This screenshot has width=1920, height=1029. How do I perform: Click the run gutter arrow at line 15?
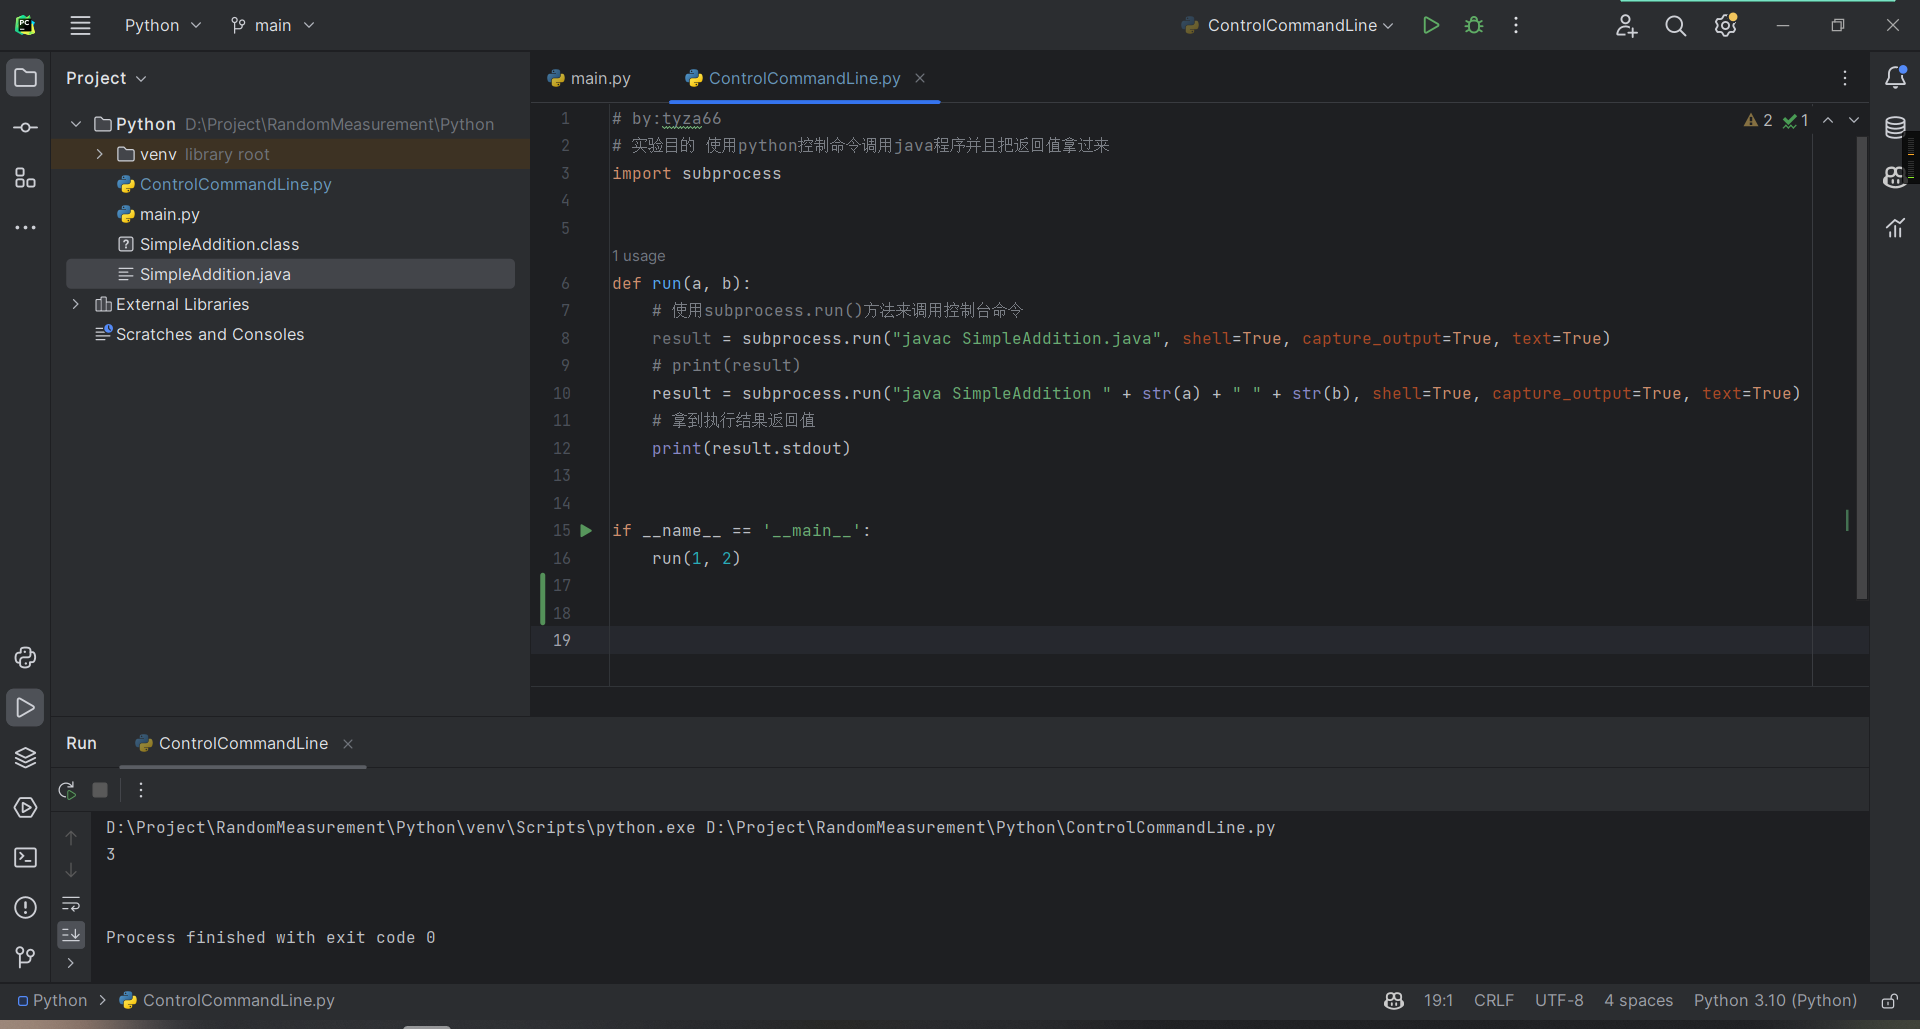[x=587, y=531]
